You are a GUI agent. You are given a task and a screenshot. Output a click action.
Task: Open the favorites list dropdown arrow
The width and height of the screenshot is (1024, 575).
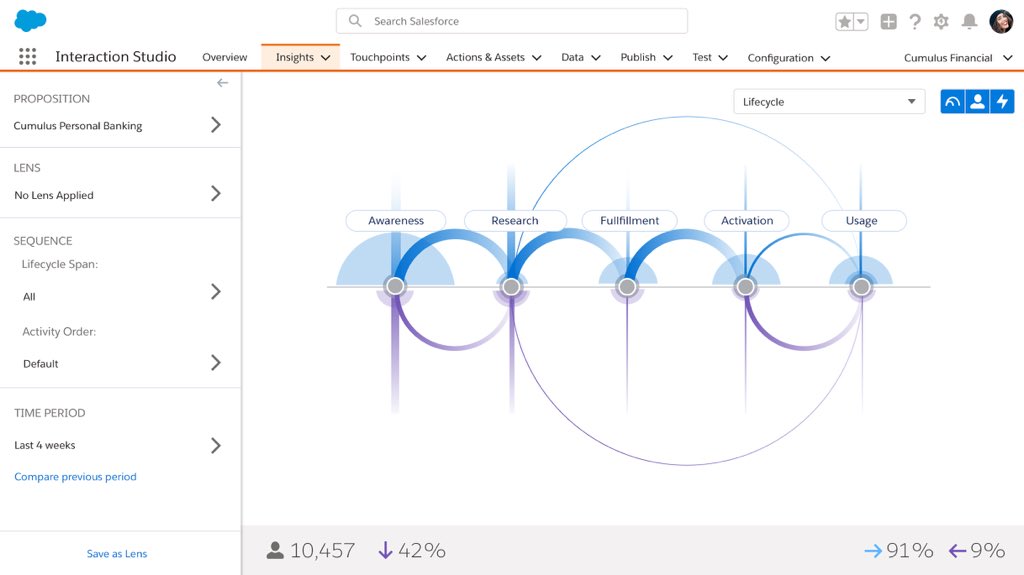[861, 22]
